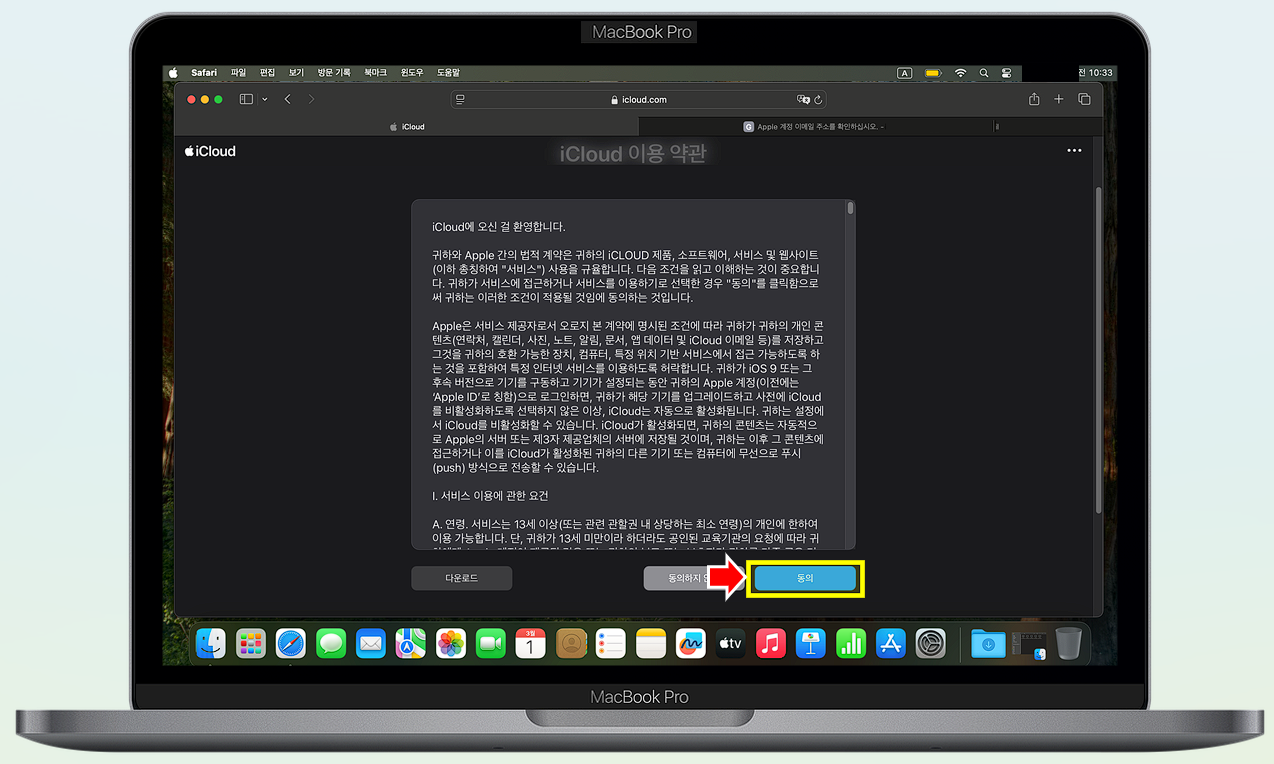Open the 북마크 menu
Screen dimensions: 1274x764
(x=375, y=73)
